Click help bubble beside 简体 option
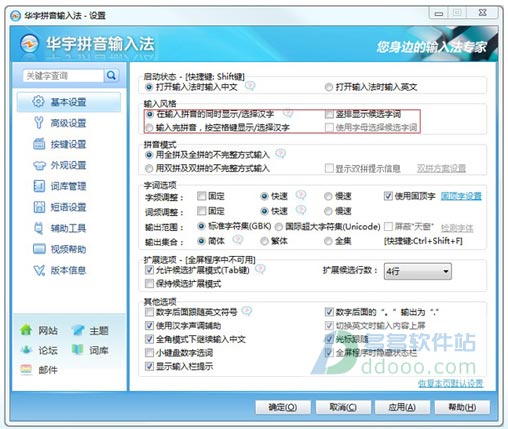 click(237, 239)
